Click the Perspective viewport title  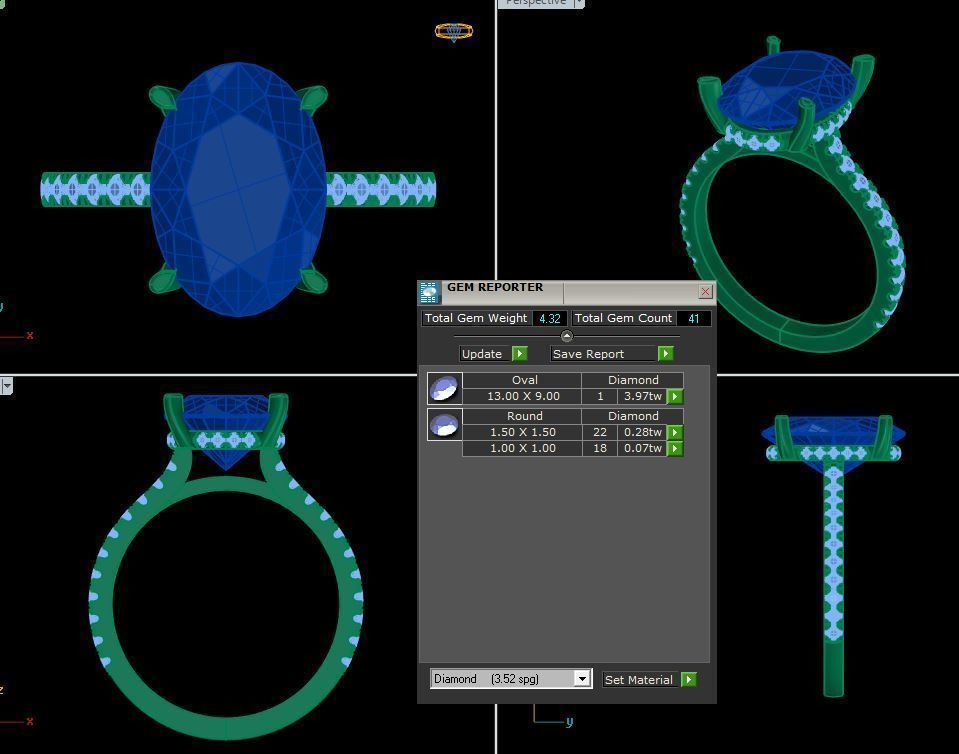coord(536,2)
